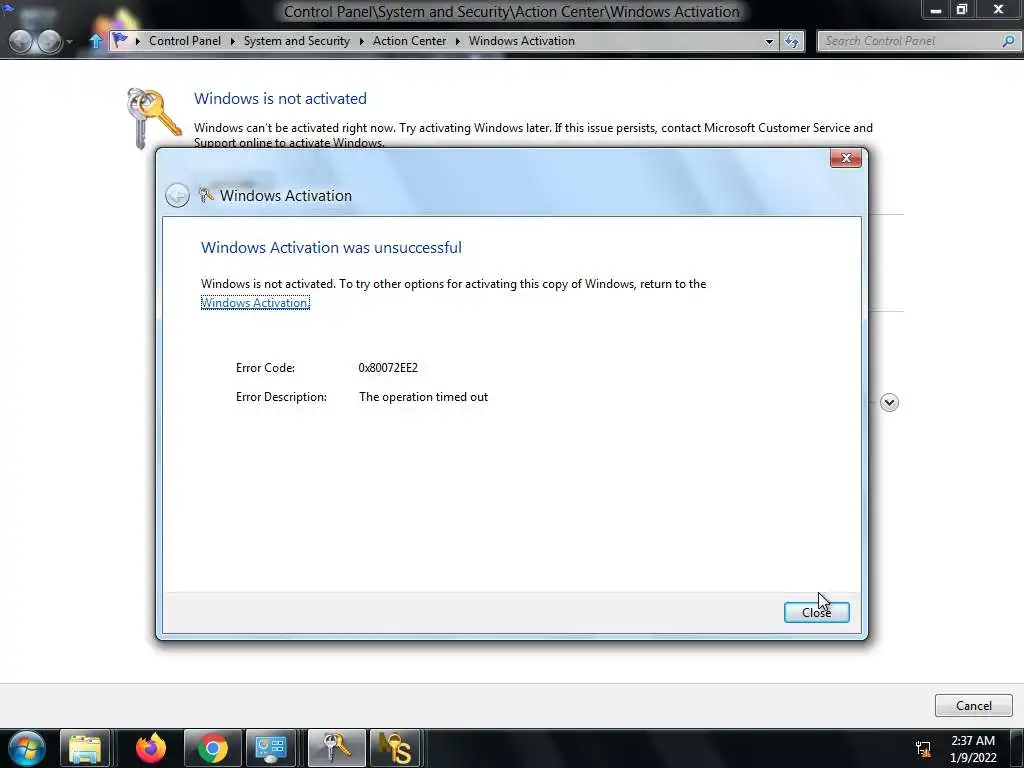Image resolution: width=1024 pixels, height=768 pixels.
Task: Expand arrow after Action Center breadcrumb
Action: (x=457, y=41)
